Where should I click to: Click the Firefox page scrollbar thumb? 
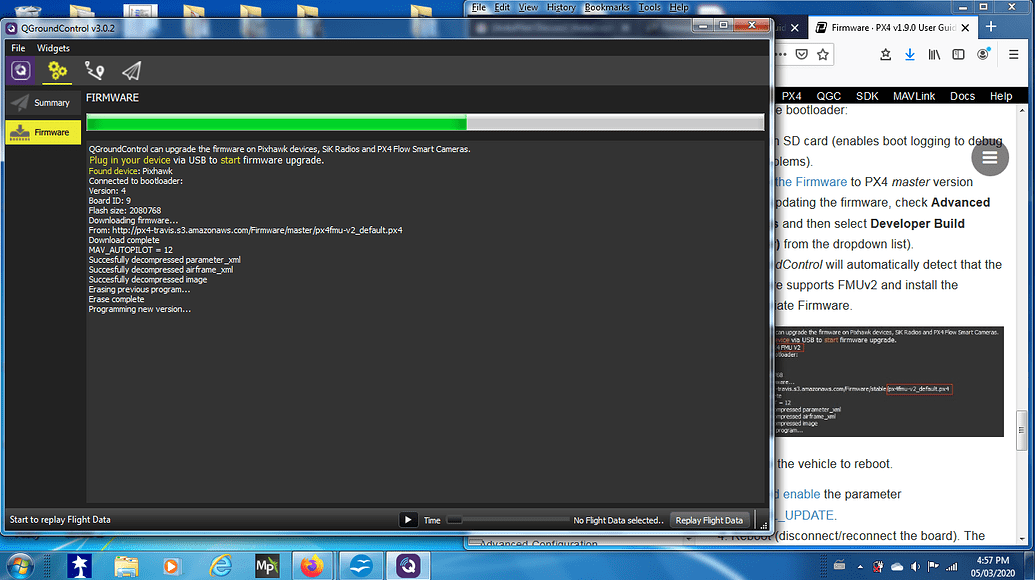tap(1022, 430)
